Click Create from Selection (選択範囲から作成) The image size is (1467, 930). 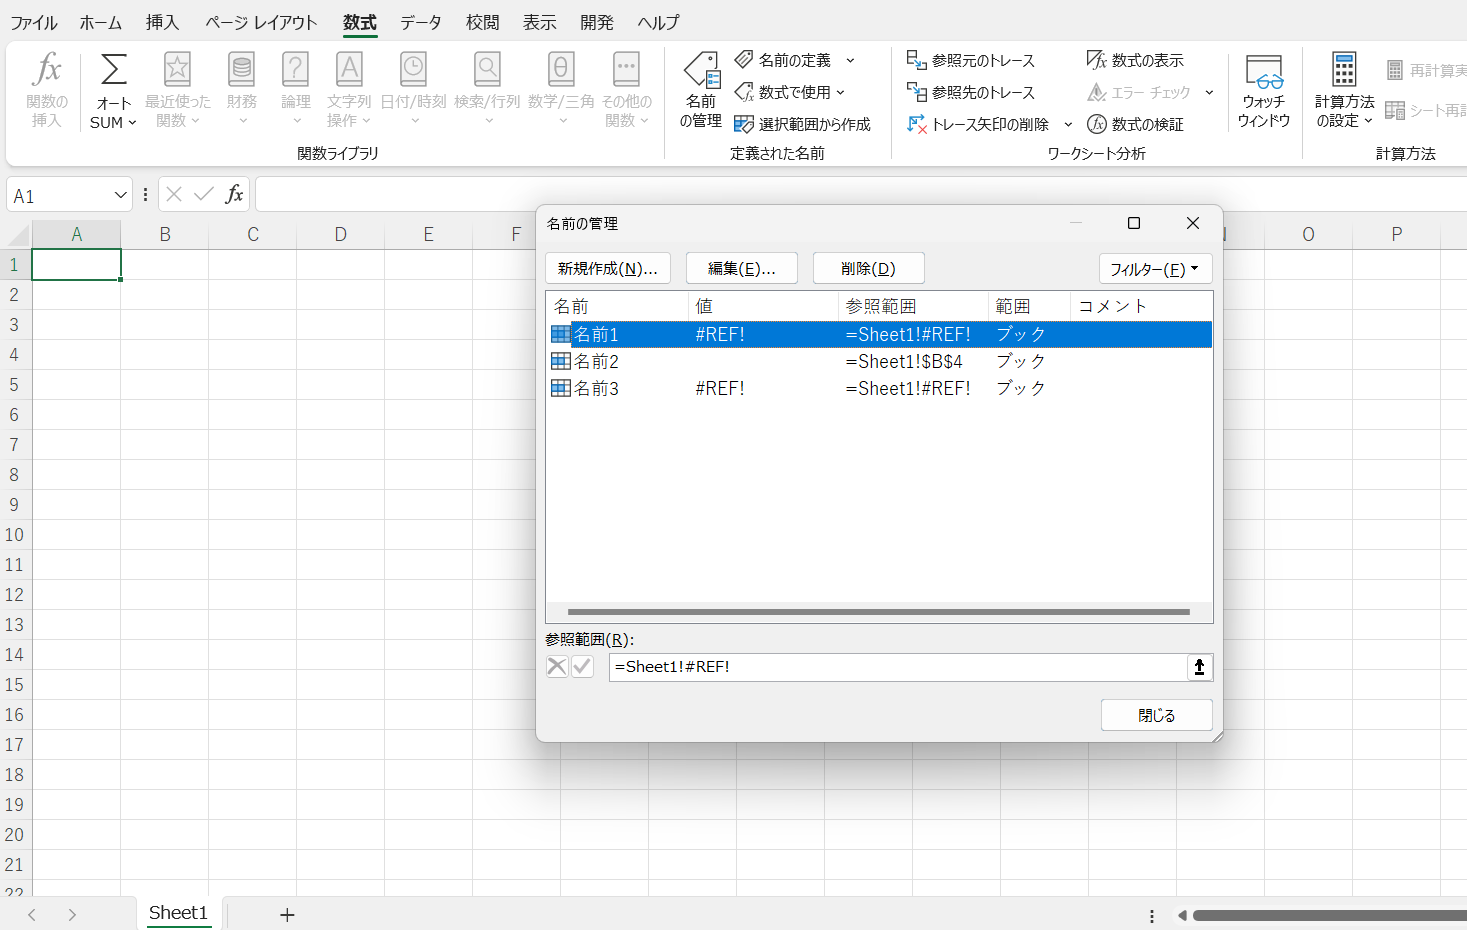(x=802, y=125)
